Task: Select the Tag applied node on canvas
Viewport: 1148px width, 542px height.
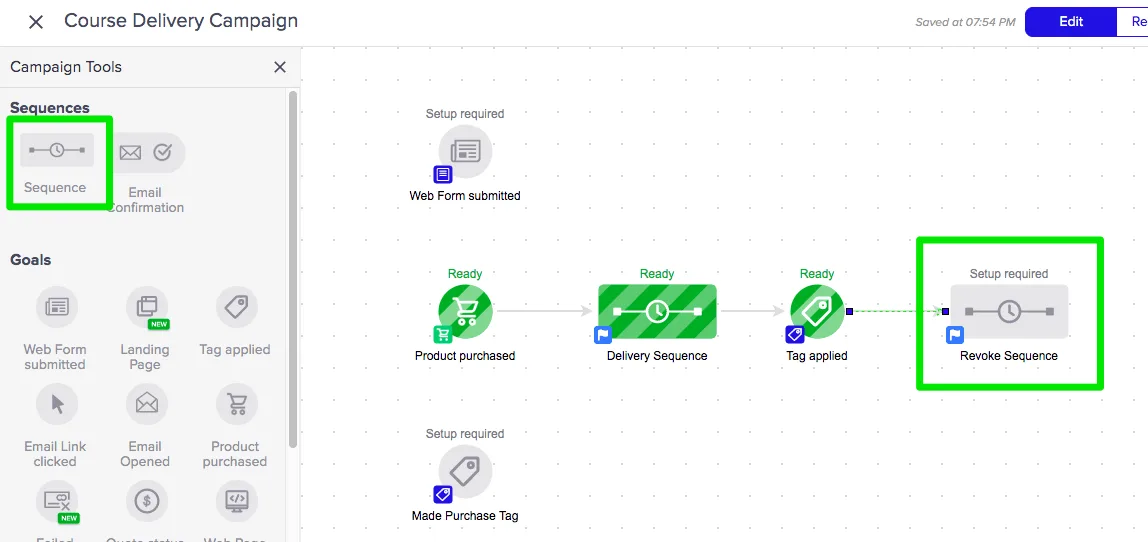Action: coord(817,312)
